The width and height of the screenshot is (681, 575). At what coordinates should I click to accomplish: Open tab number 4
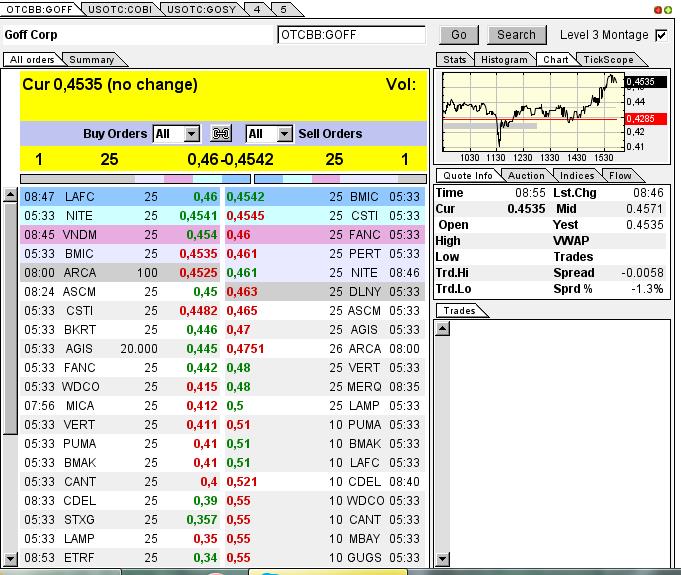pos(257,10)
